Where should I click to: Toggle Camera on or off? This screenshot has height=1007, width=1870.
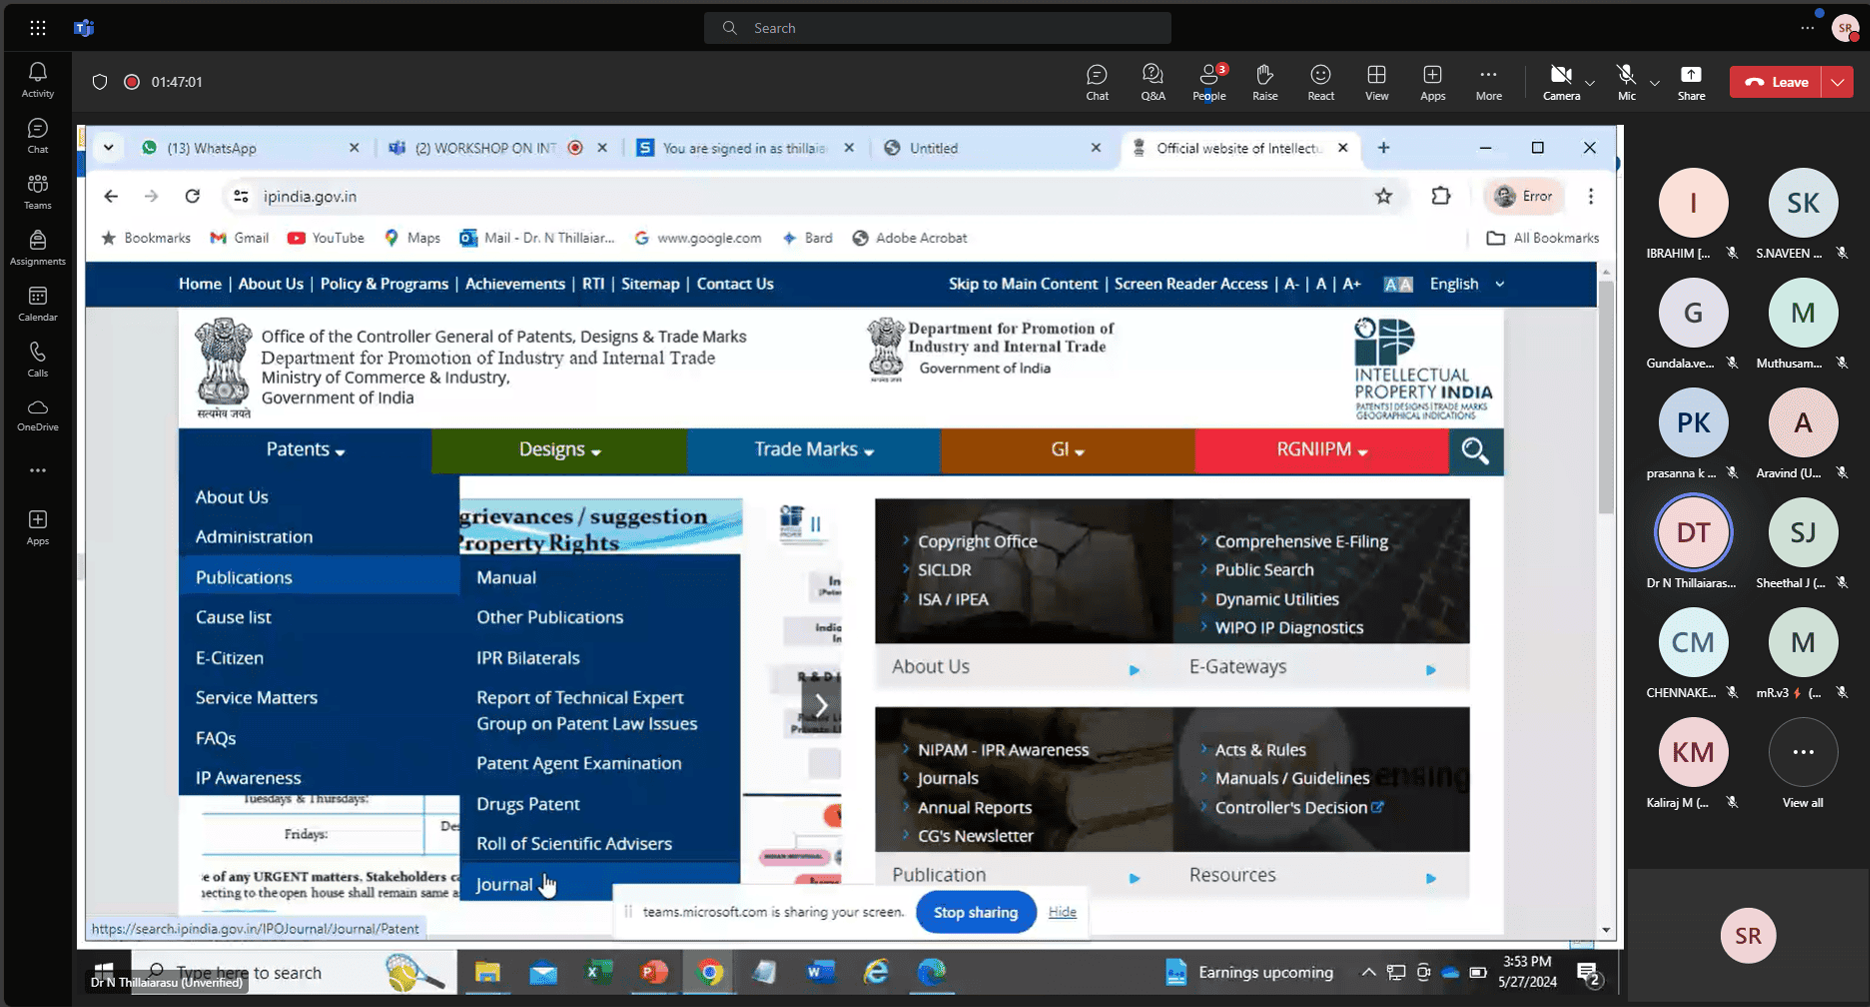point(1560,82)
